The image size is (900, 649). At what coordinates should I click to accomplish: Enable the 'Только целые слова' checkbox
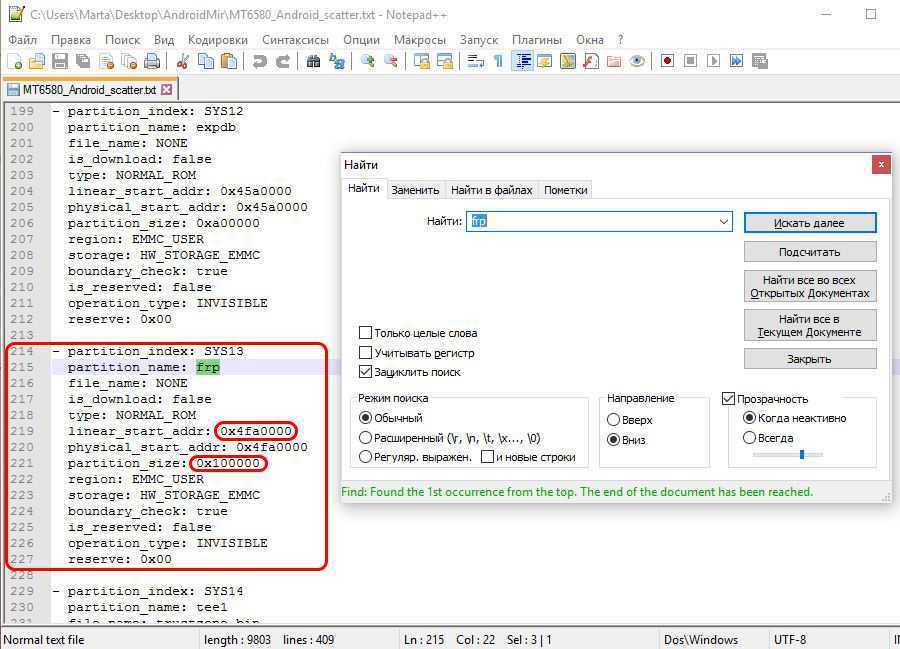[366, 333]
